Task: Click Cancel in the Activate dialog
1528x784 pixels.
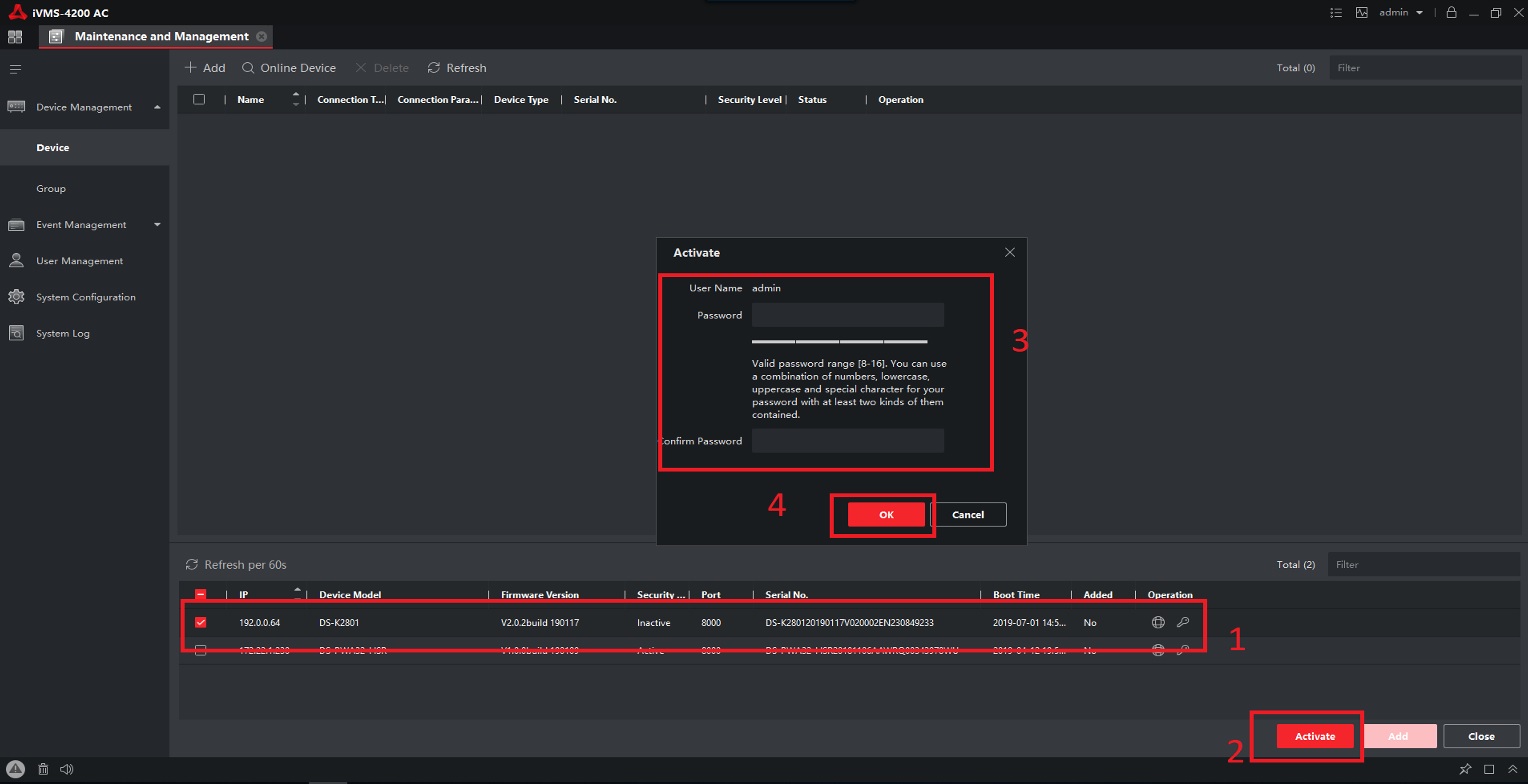Action: click(x=967, y=514)
